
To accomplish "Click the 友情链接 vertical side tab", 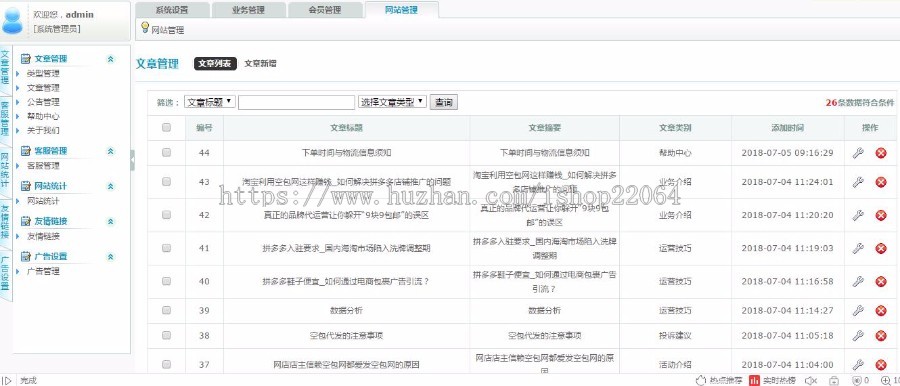I will [x=5, y=222].
